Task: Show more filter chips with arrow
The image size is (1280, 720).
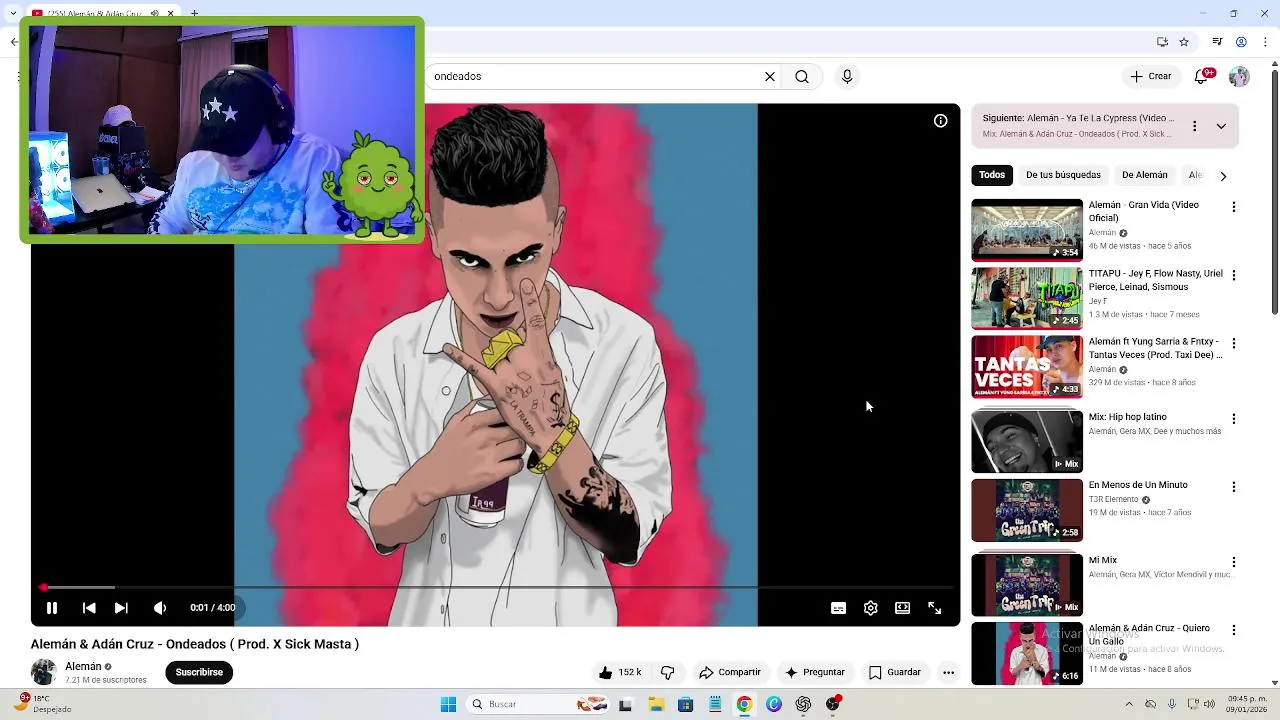Action: tap(1223, 176)
